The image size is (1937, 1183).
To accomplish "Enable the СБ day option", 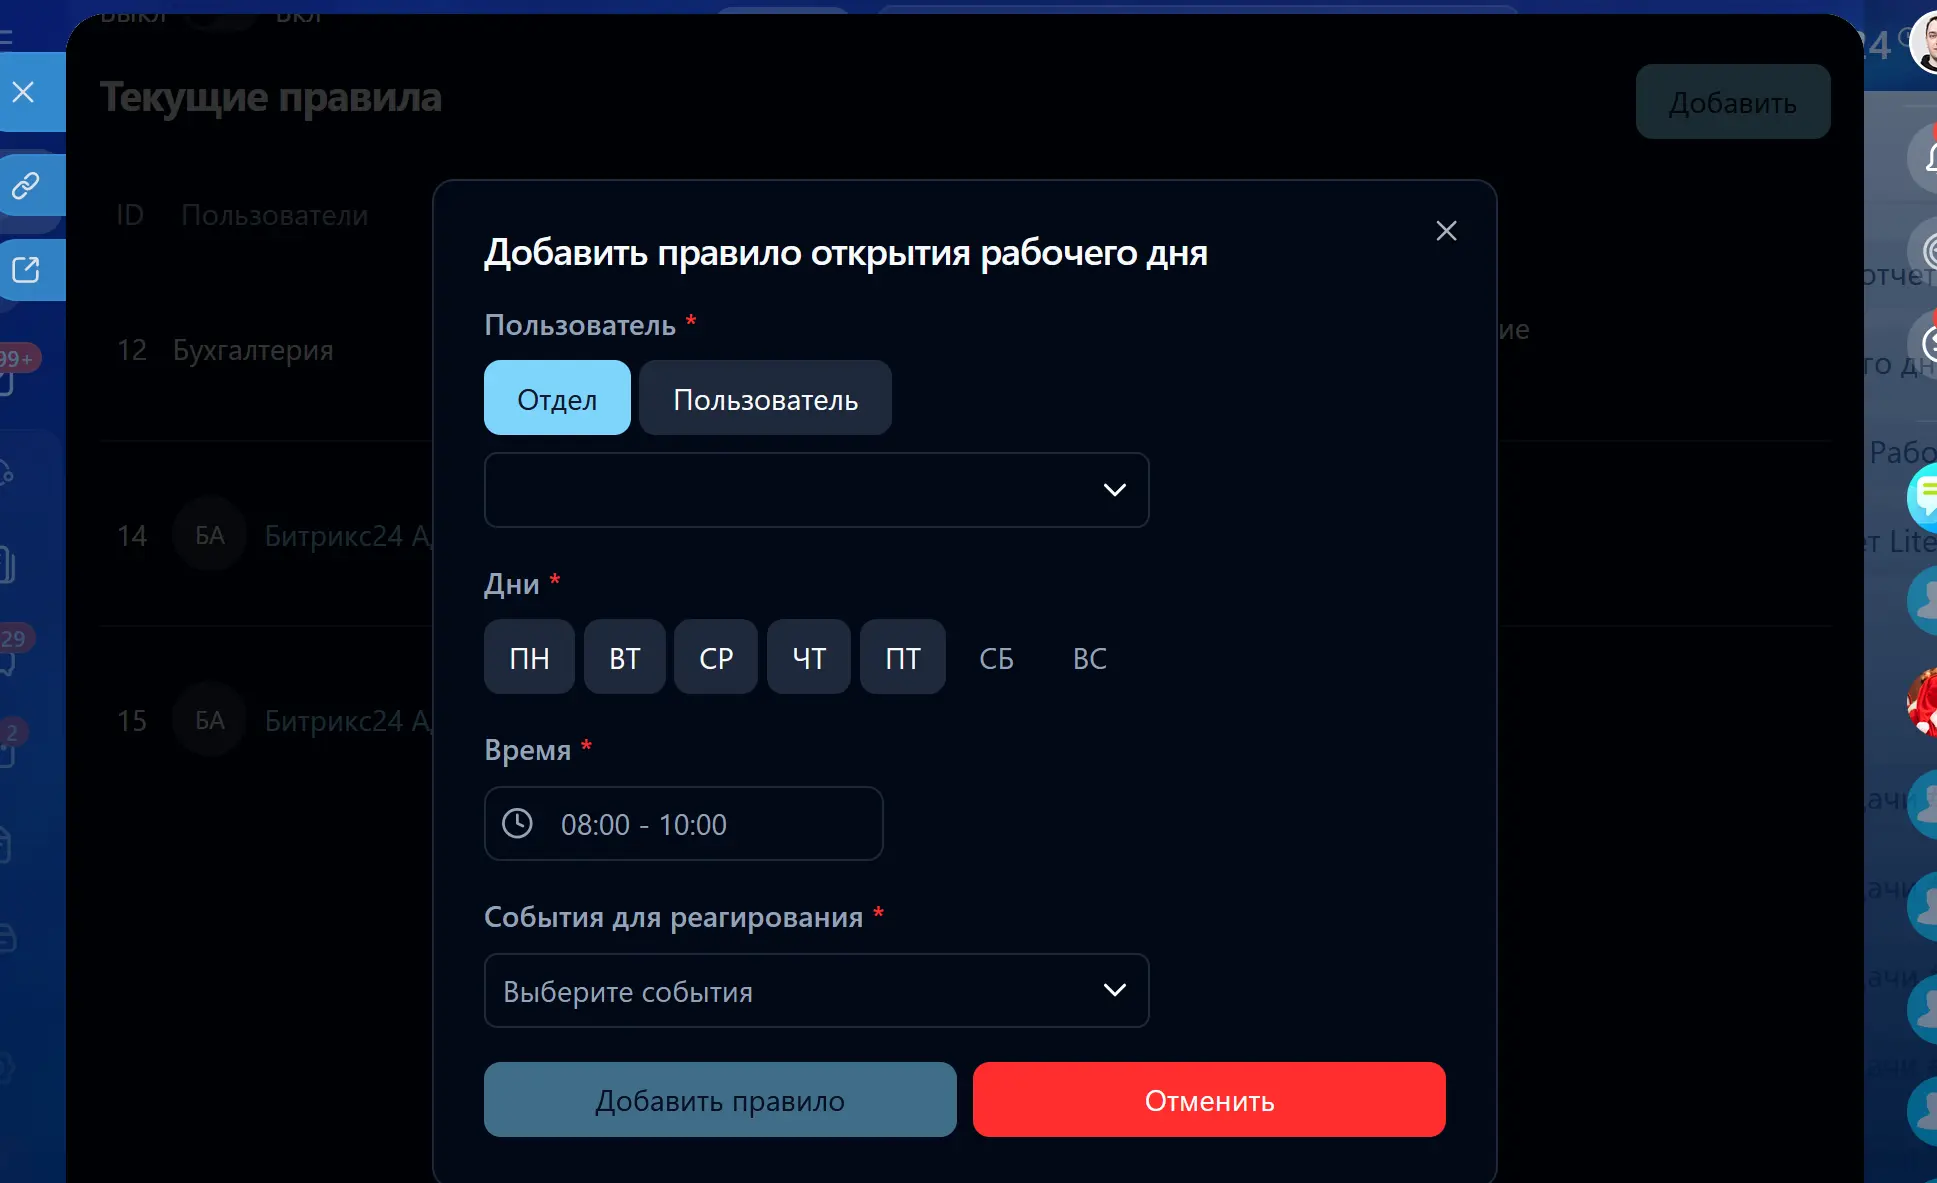I will 996,658.
